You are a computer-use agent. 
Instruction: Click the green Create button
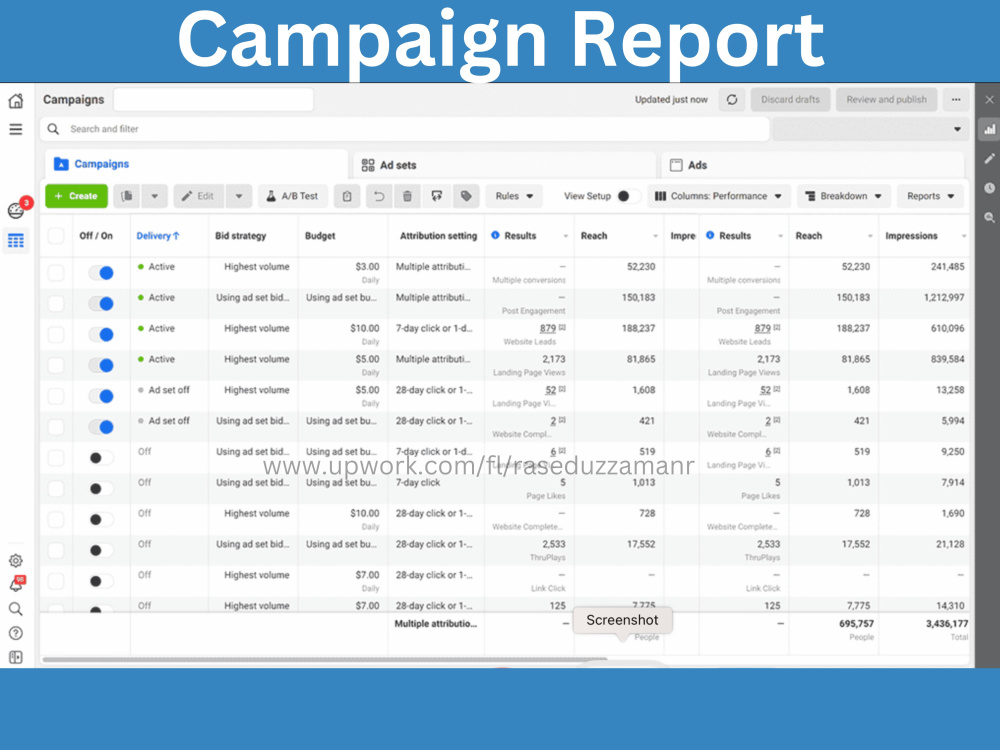coord(77,196)
